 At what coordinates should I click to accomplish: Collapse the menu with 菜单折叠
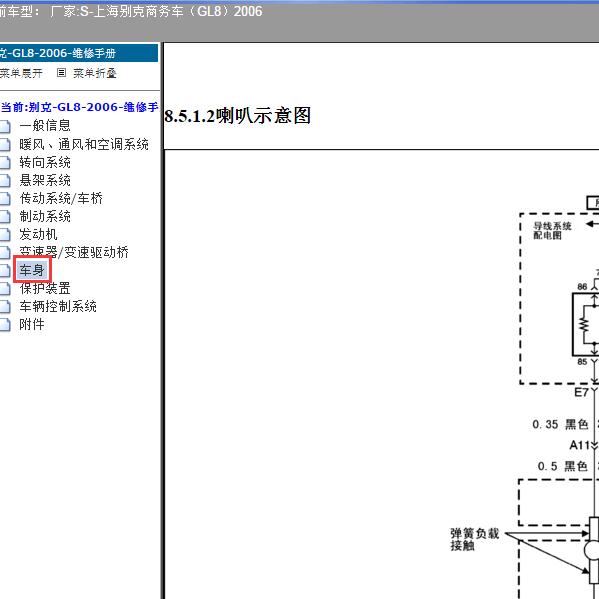tap(94, 73)
